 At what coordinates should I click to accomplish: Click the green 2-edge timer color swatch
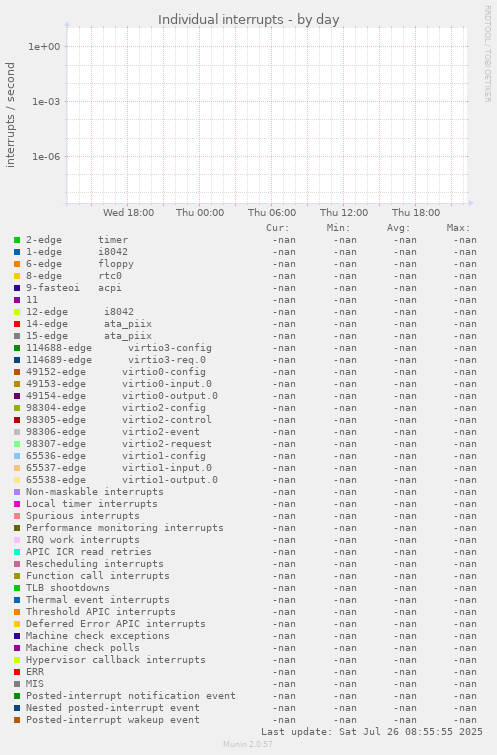point(17,240)
